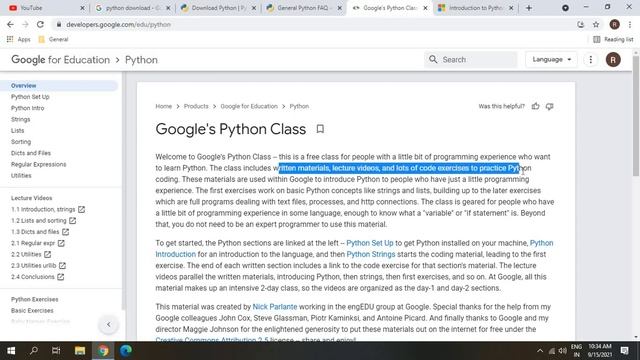Screen dimensions: 640x360
Task: Bookmark the Google's Python Class page
Action: click(320, 129)
